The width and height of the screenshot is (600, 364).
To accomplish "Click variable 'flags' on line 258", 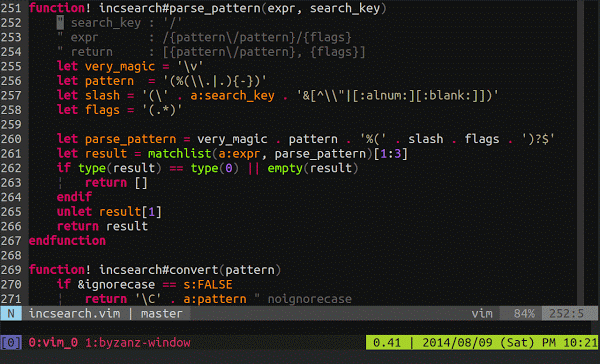I will tap(102, 110).
